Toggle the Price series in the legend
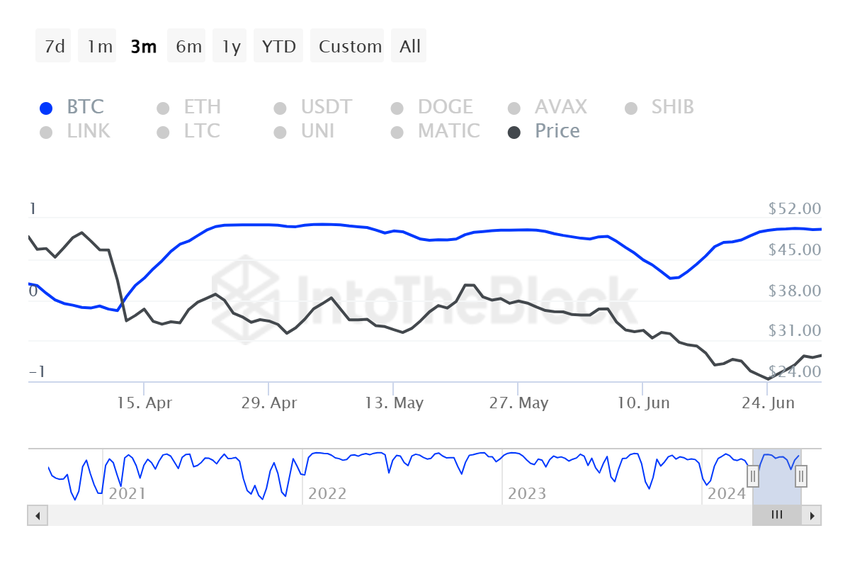The width and height of the screenshot is (850, 567). (x=544, y=131)
